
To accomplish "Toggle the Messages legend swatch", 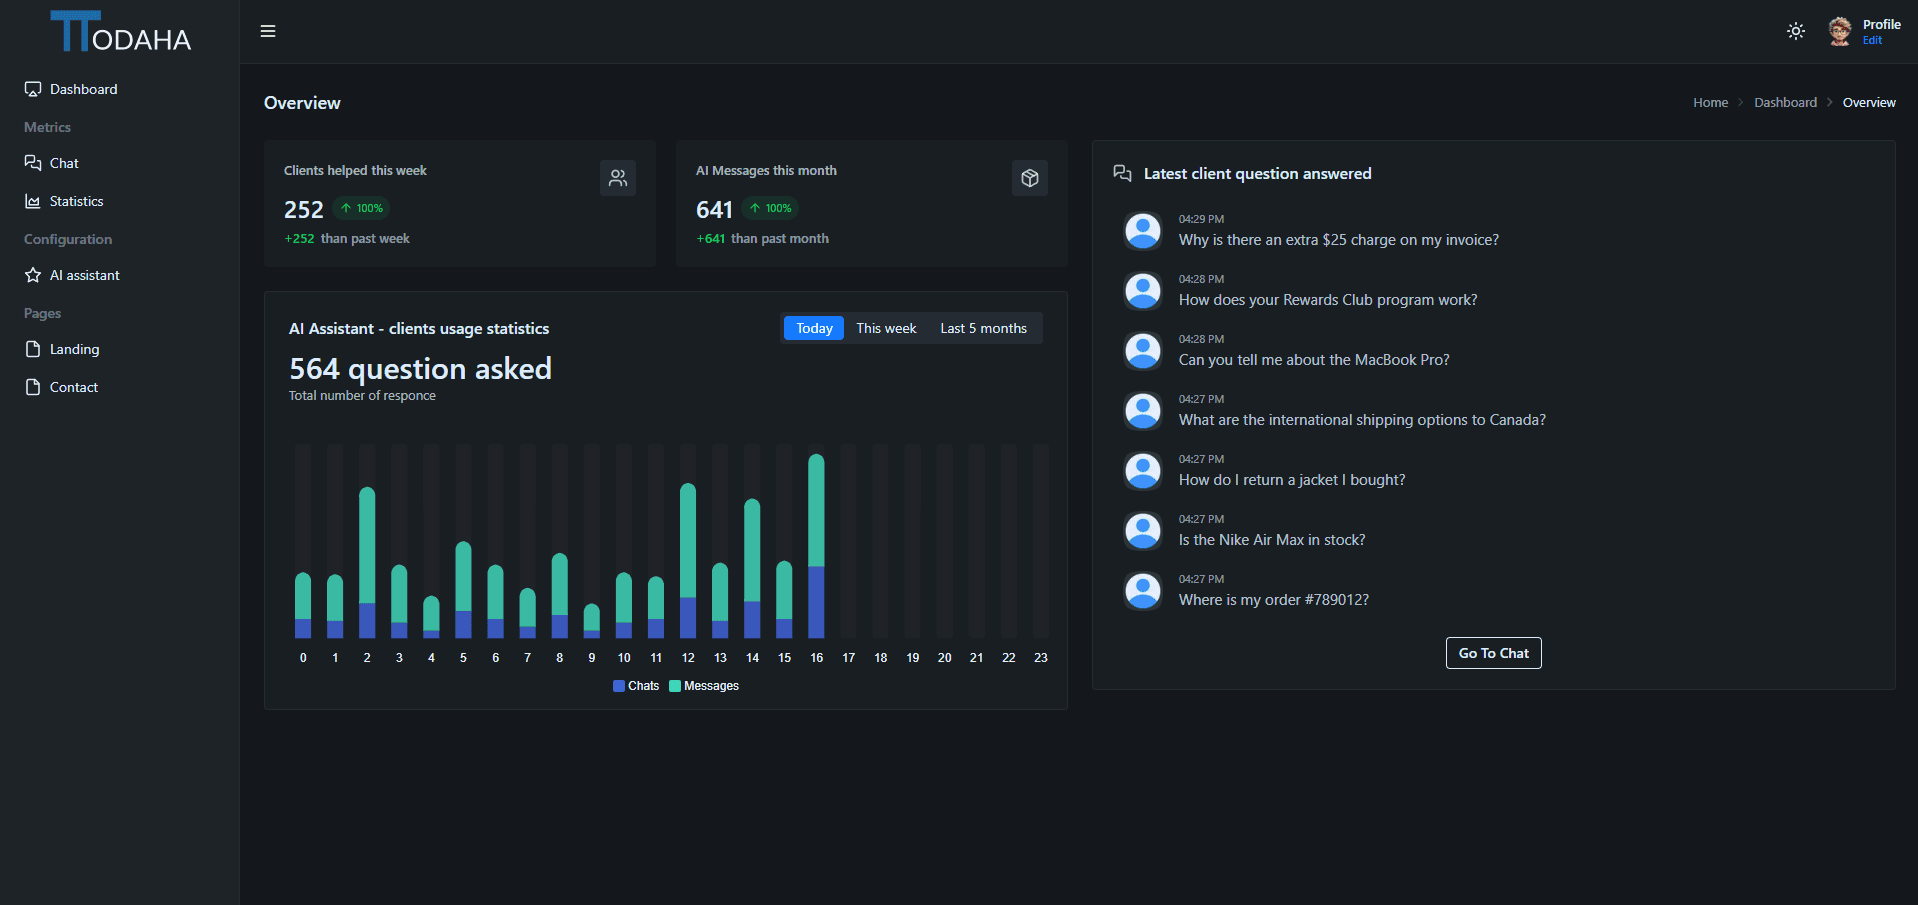I will [x=675, y=686].
